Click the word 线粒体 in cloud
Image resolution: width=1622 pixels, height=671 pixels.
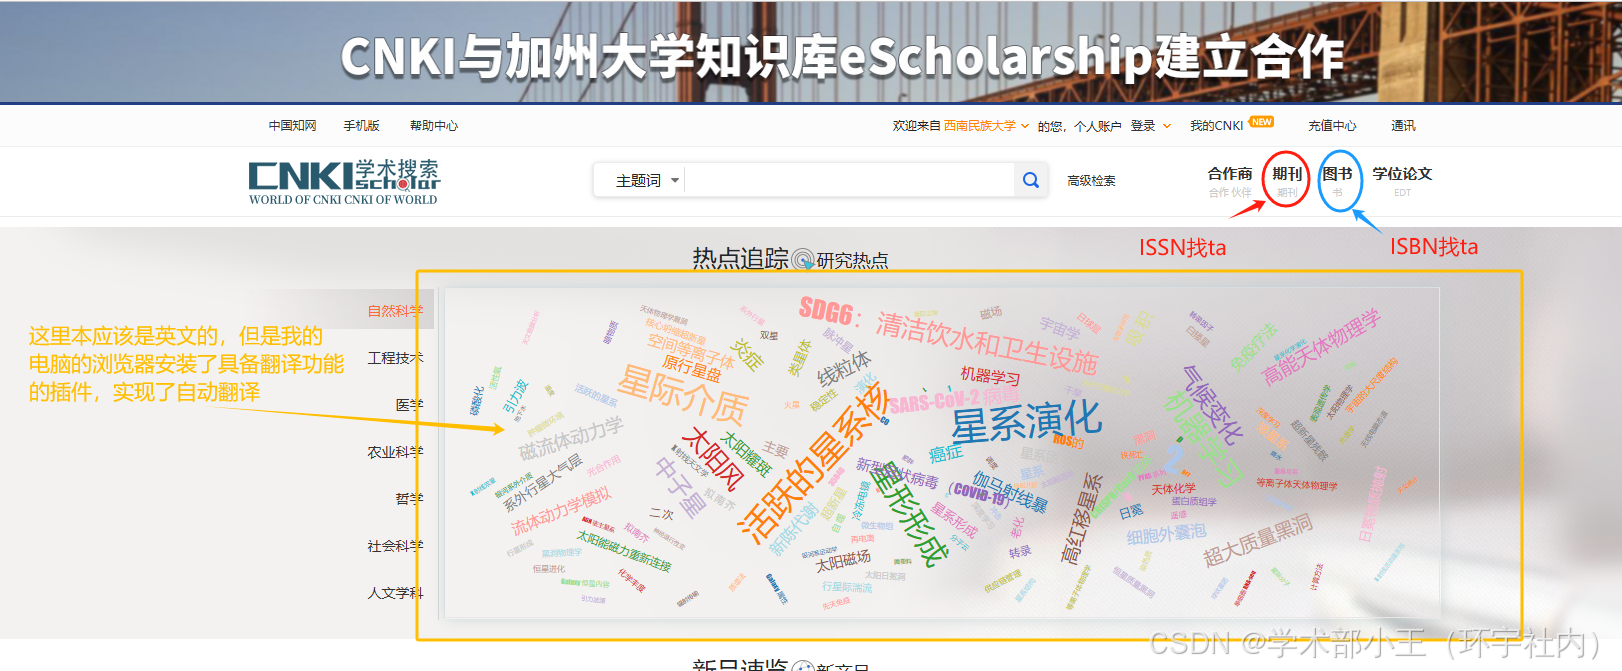click(844, 369)
